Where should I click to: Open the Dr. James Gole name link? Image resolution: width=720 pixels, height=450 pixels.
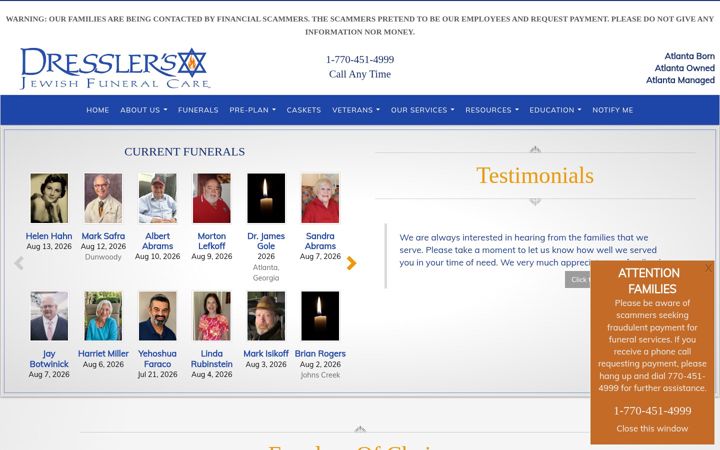click(266, 241)
